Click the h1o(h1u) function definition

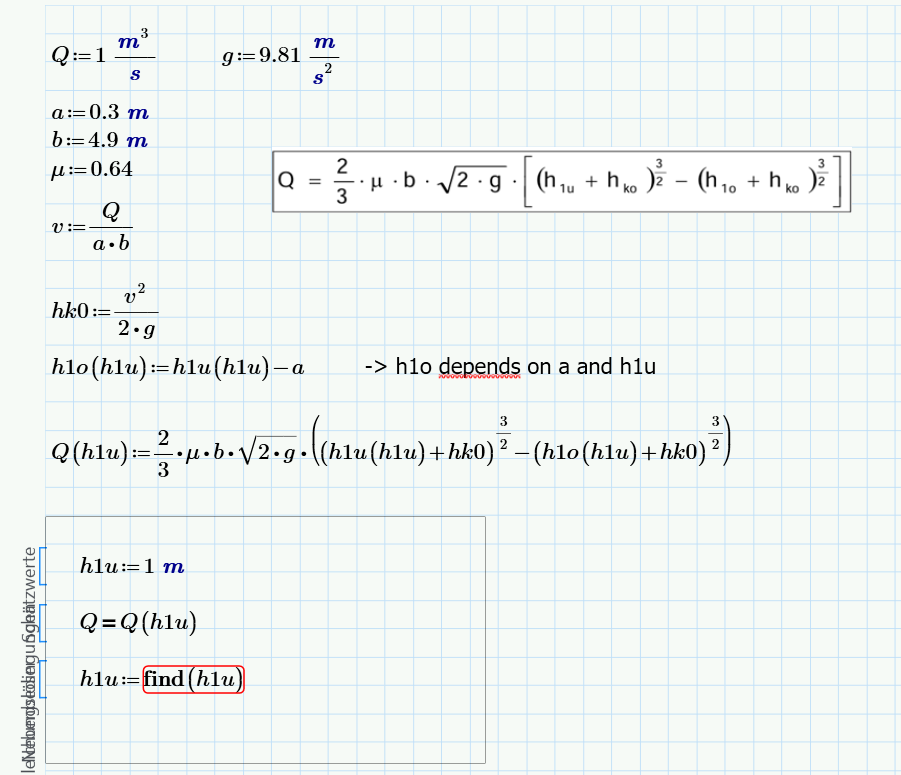click(x=180, y=366)
